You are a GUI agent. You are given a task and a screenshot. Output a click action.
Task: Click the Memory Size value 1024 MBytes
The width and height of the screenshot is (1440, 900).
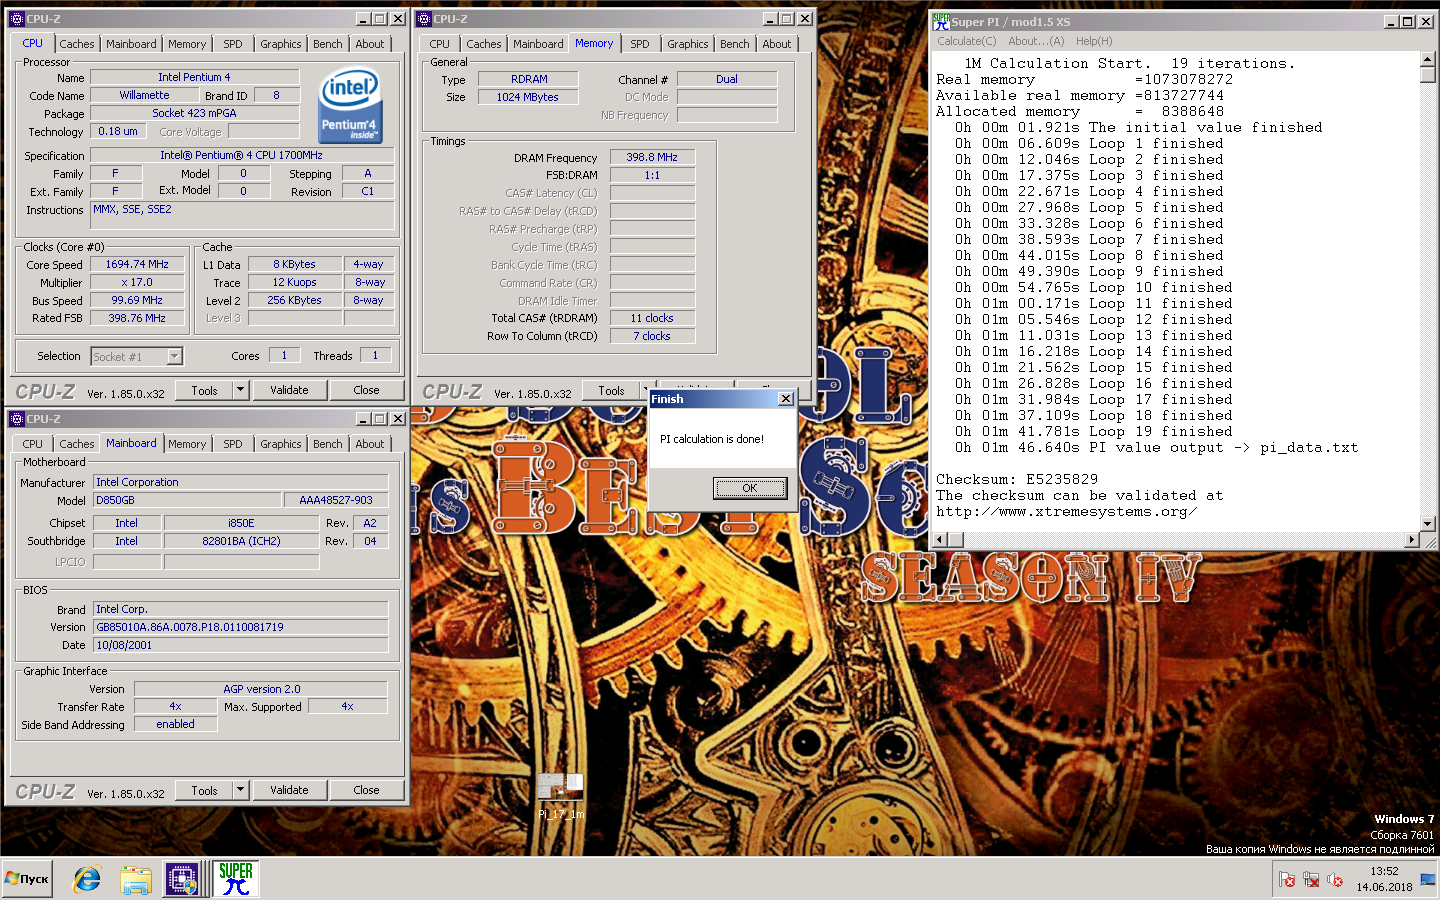[528, 97]
